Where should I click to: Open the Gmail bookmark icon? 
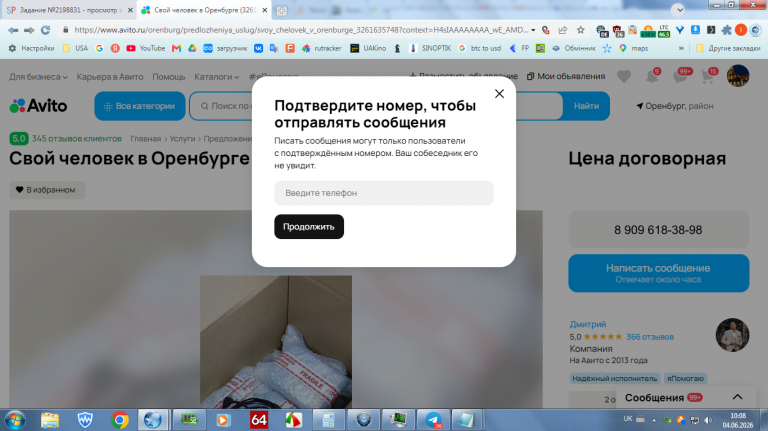click(176, 48)
